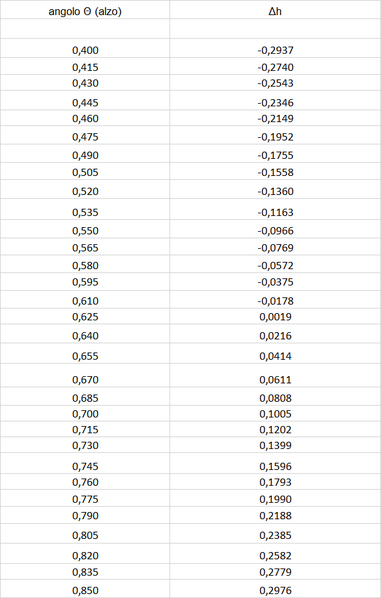381x598 pixels.
Task: Select the cell with value -0,2937
Action: [275, 50]
